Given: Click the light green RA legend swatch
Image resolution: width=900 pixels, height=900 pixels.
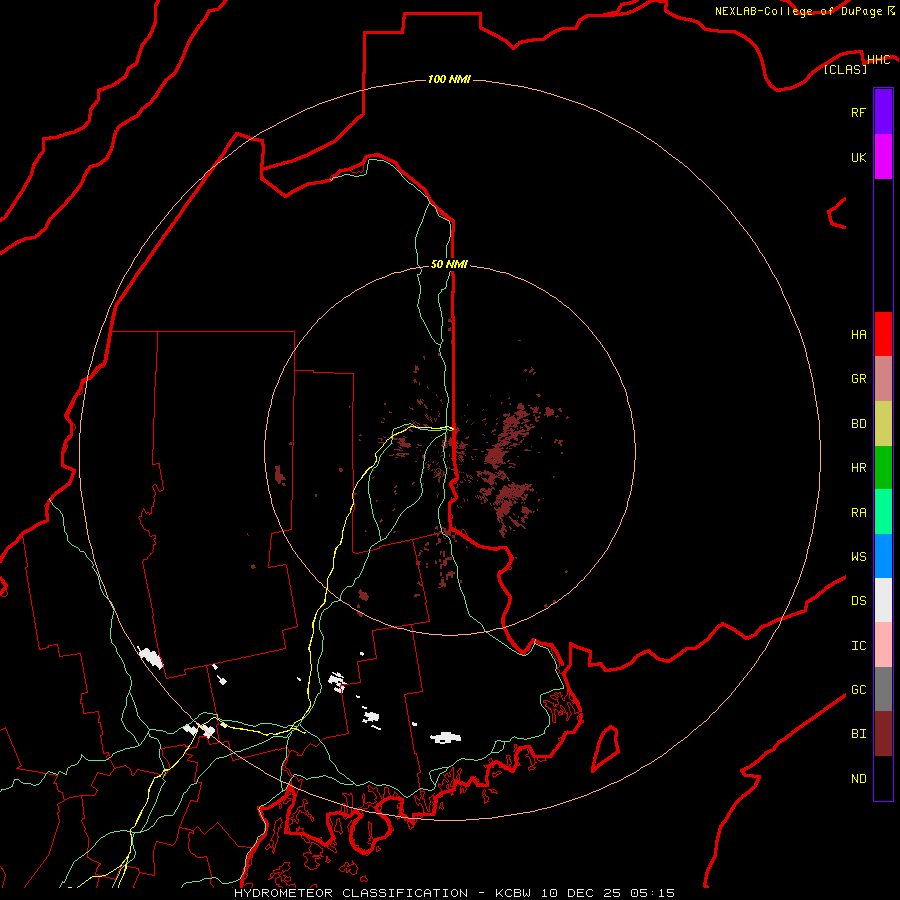Looking at the screenshot, I should click(883, 512).
